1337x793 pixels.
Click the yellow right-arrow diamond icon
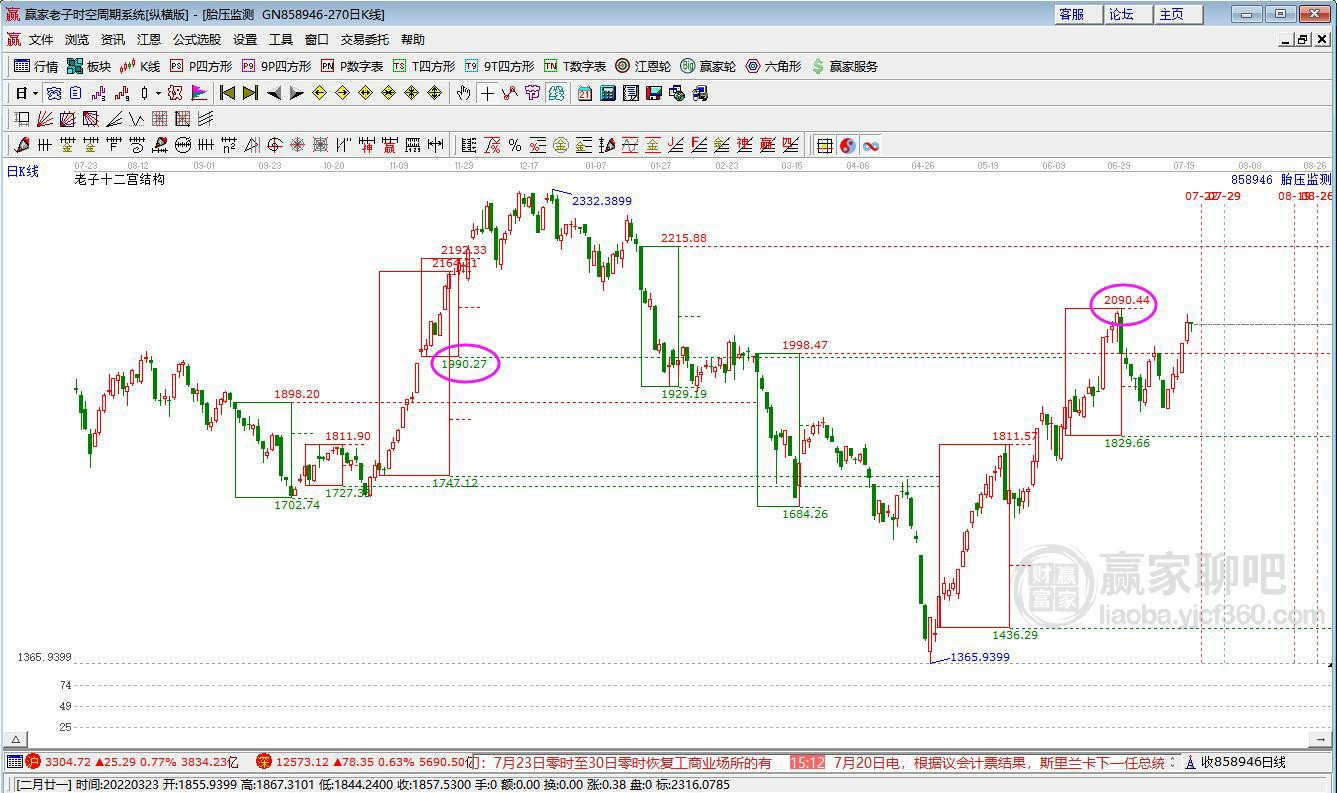(x=342, y=93)
